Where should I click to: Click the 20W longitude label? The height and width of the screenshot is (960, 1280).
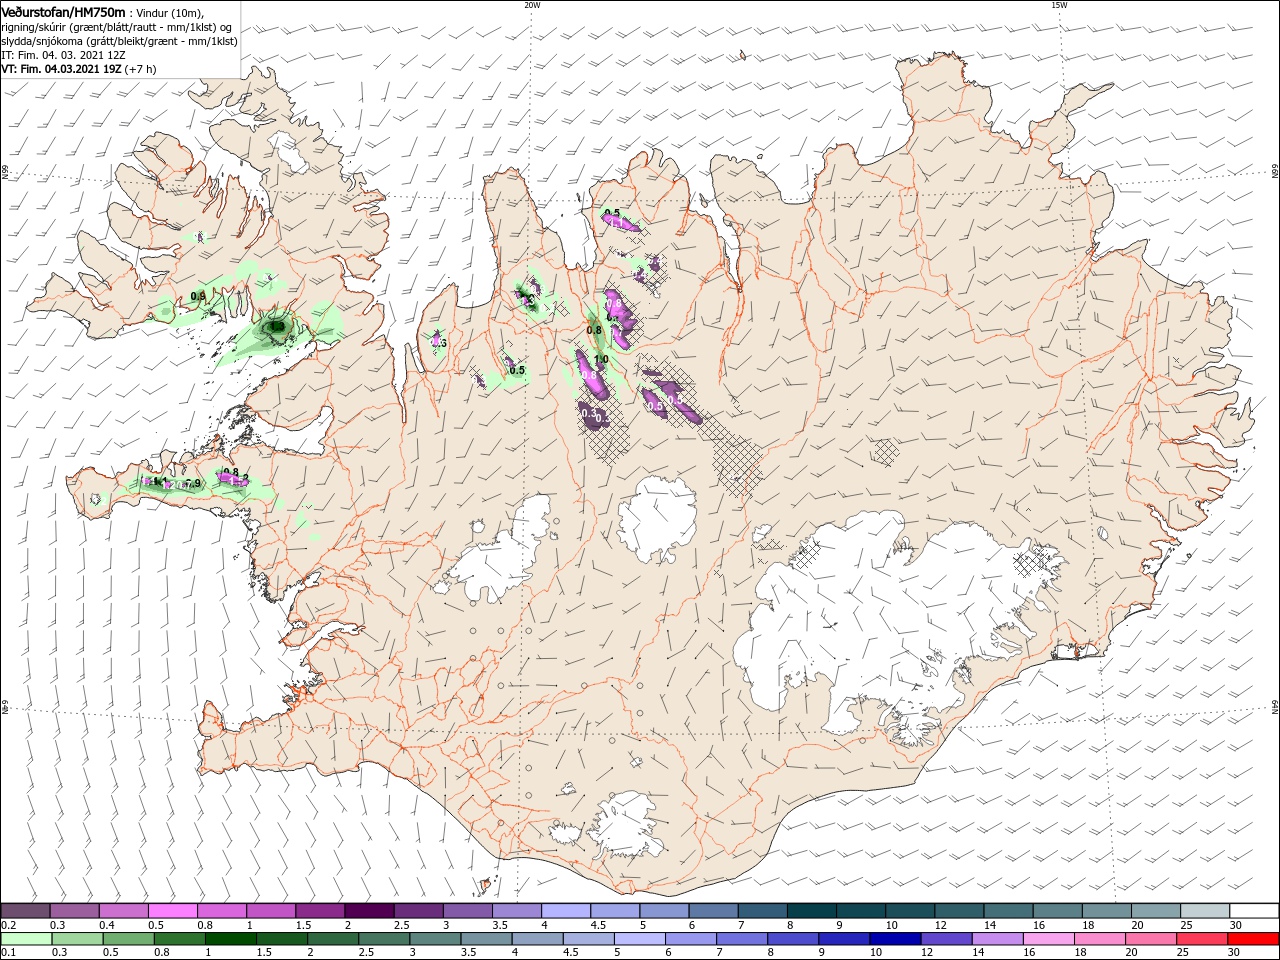coord(532,5)
